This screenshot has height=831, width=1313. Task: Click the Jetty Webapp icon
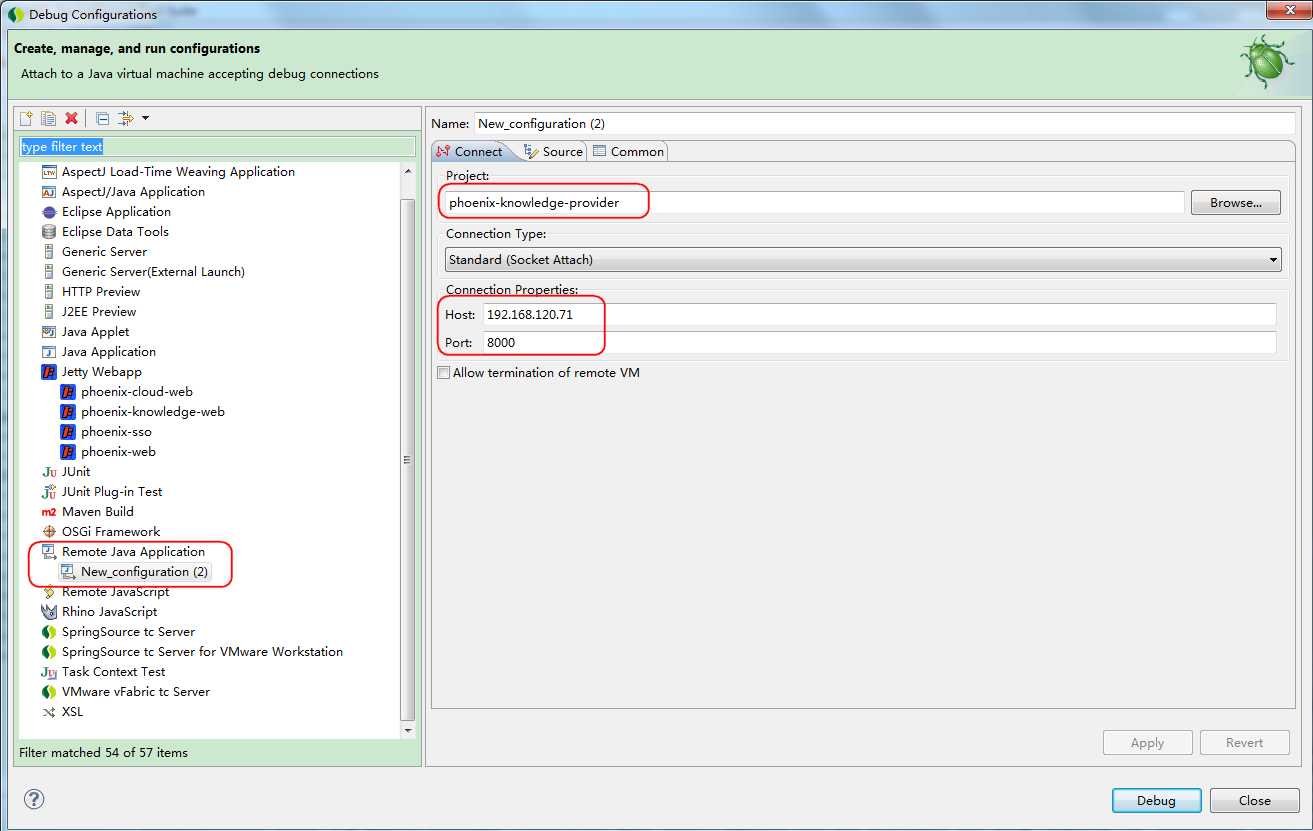[49, 372]
